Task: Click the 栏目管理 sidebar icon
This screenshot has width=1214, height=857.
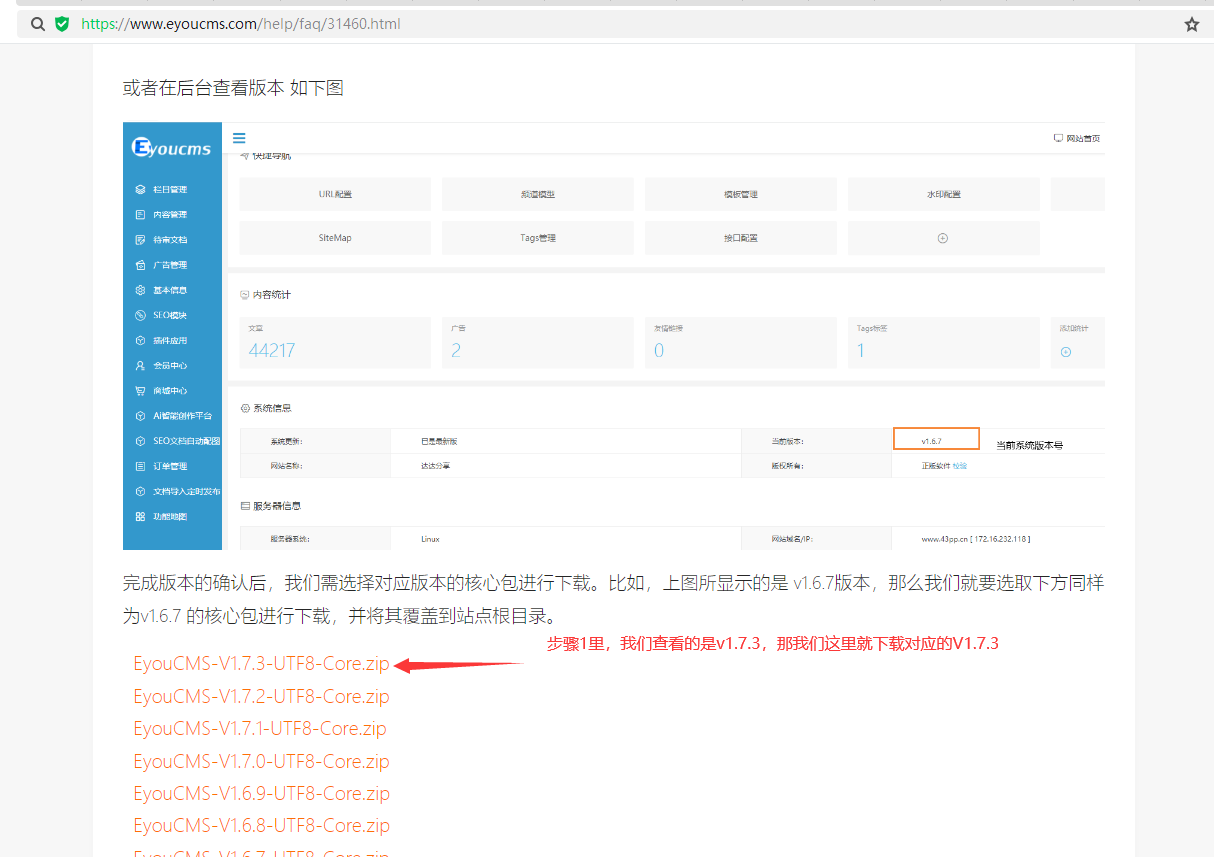Action: 141,189
